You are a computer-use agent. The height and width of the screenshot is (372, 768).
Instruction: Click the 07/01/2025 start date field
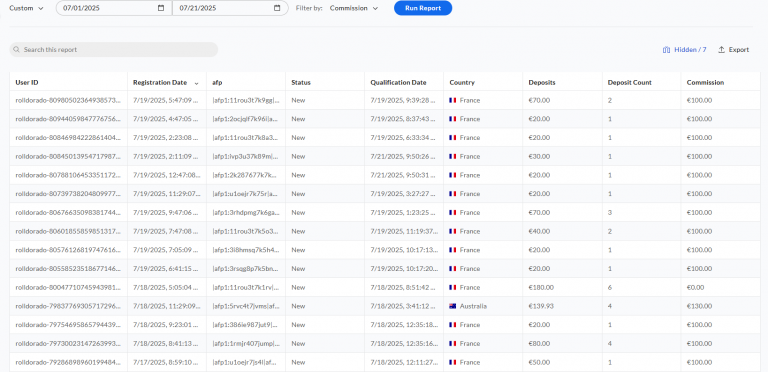tap(114, 8)
